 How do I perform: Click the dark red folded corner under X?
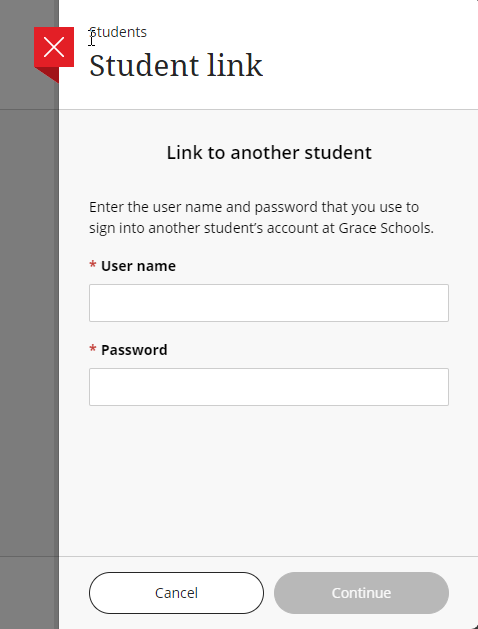point(50,74)
